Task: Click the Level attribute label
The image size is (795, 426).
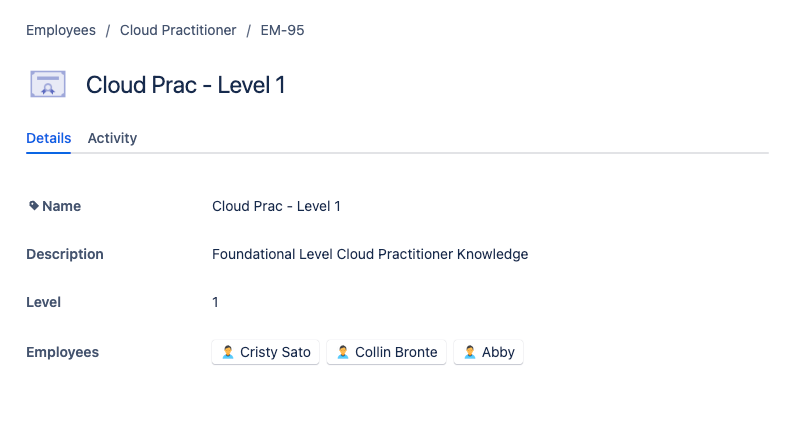Action: [43, 302]
